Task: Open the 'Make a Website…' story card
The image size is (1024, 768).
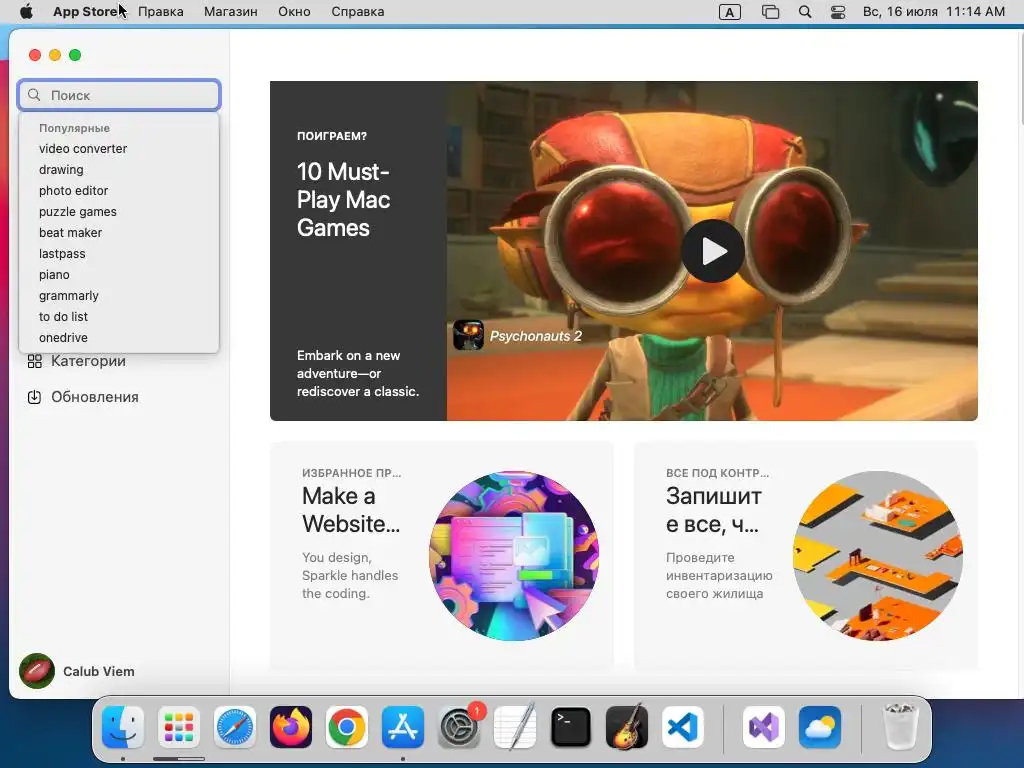Action: pos(441,555)
